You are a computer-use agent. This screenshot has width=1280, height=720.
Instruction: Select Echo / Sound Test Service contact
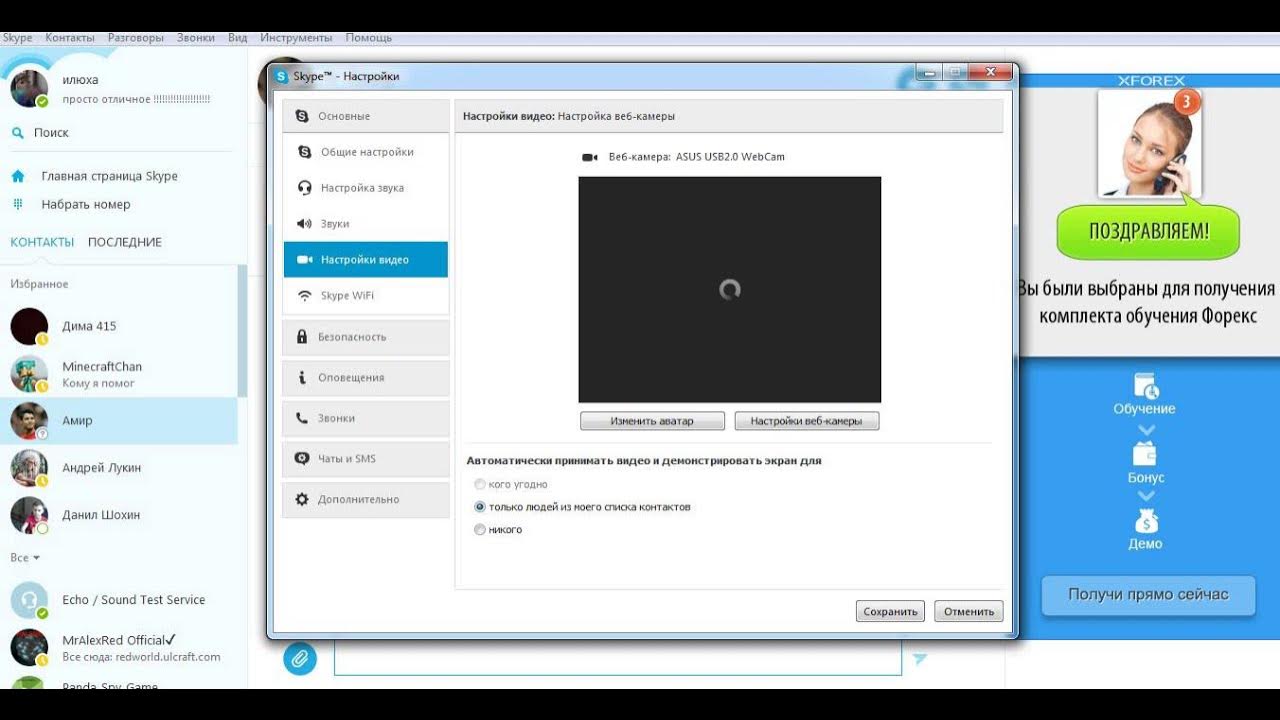(119, 600)
